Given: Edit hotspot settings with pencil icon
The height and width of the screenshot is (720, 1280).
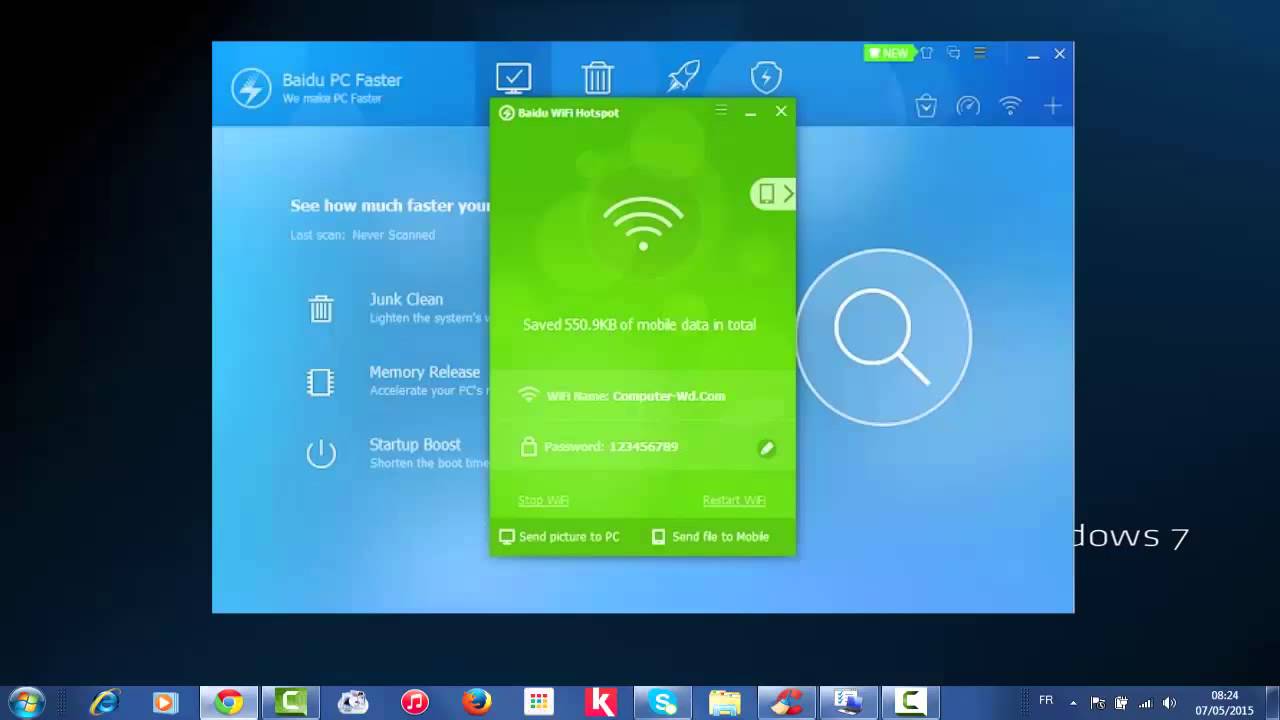Looking at the screenshot, I should coord(766,449).
